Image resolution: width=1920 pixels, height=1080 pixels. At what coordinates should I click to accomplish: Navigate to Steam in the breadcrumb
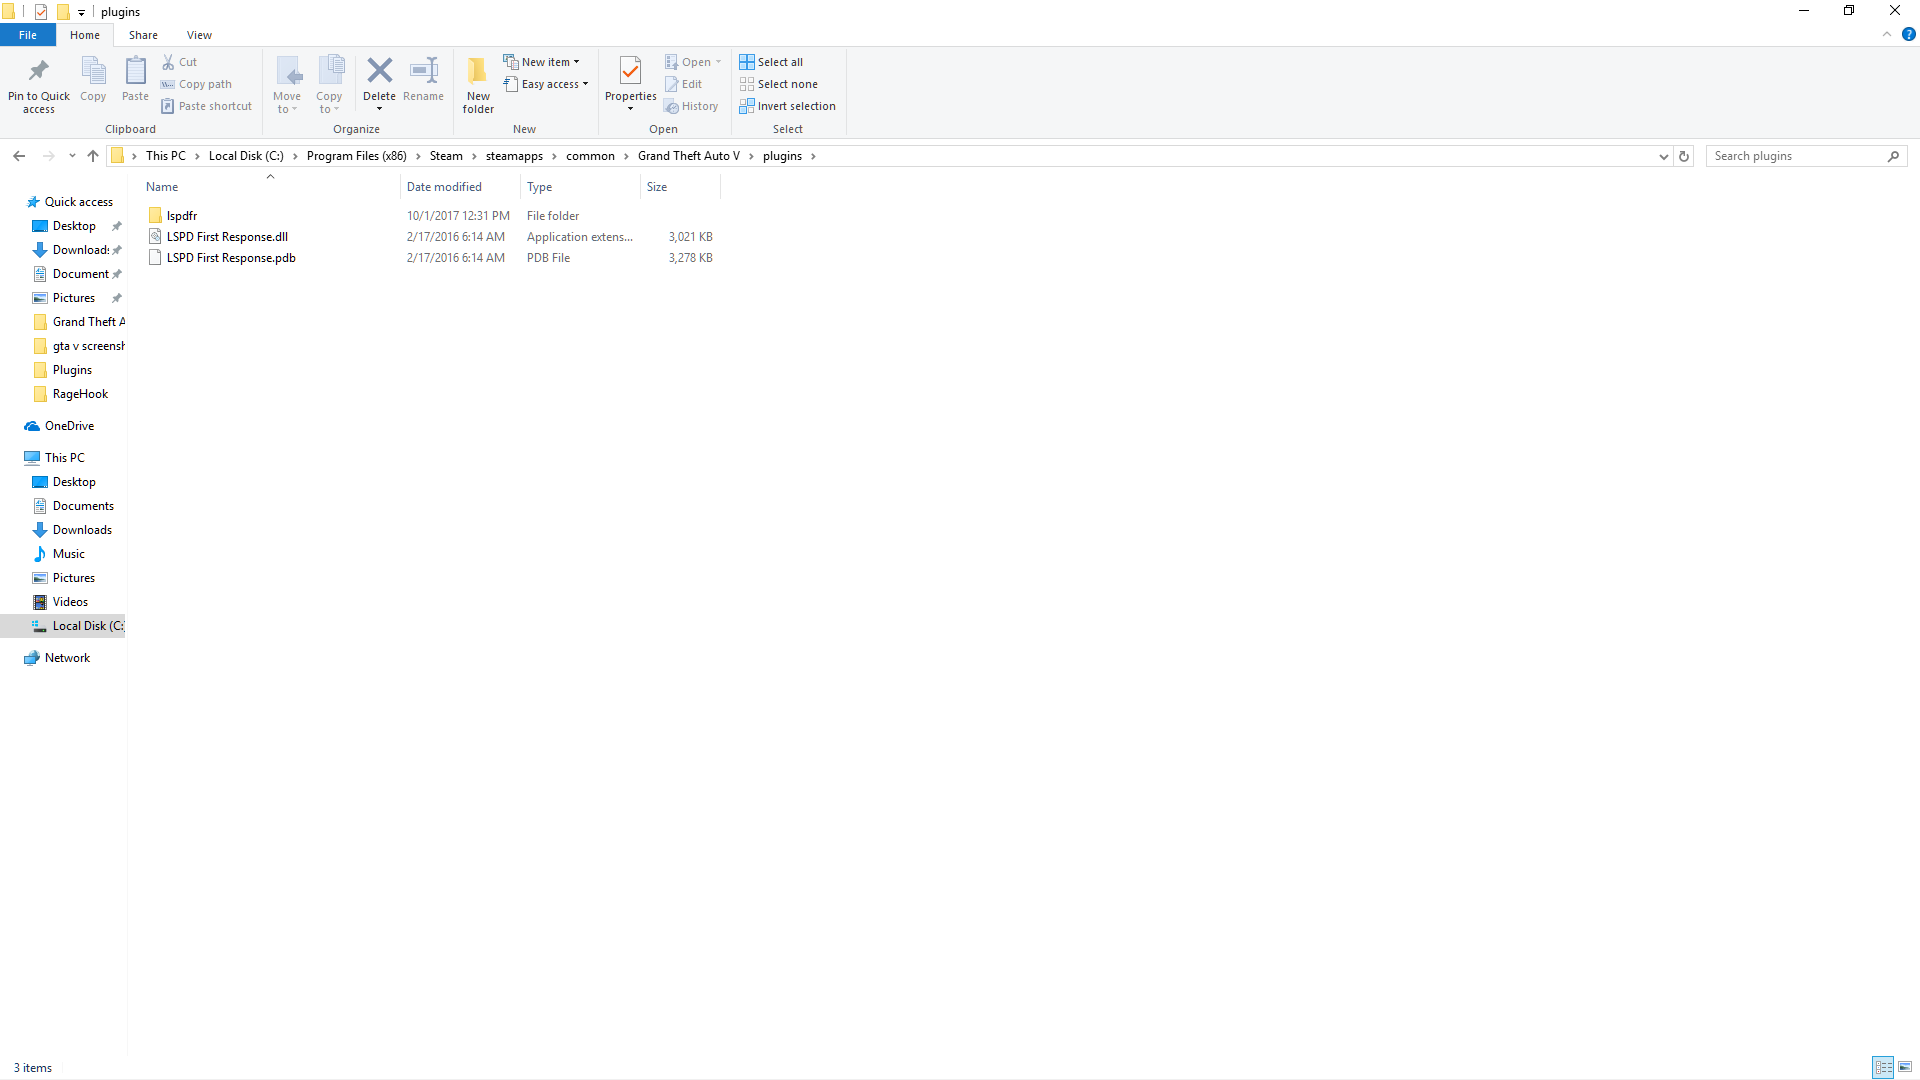pos(446,156)
